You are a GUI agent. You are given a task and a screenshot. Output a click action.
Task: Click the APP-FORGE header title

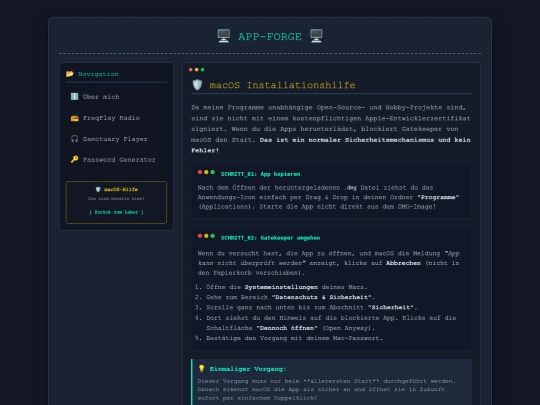270,37
